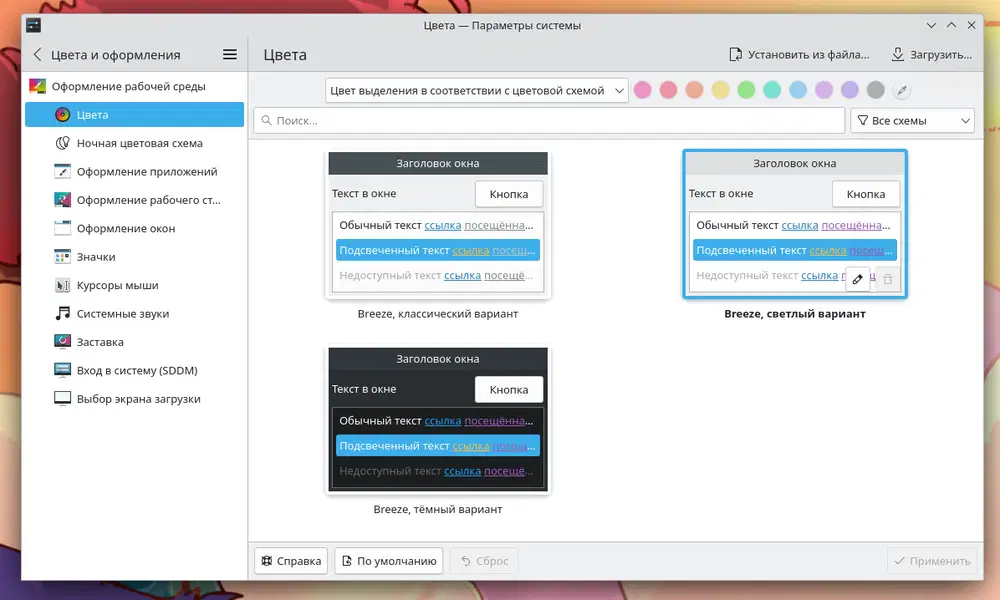The width and height of the screenshot is (1000, 600).
Task: Click the funnel filter icon beside Все схемы
Action: pos(862,121)
